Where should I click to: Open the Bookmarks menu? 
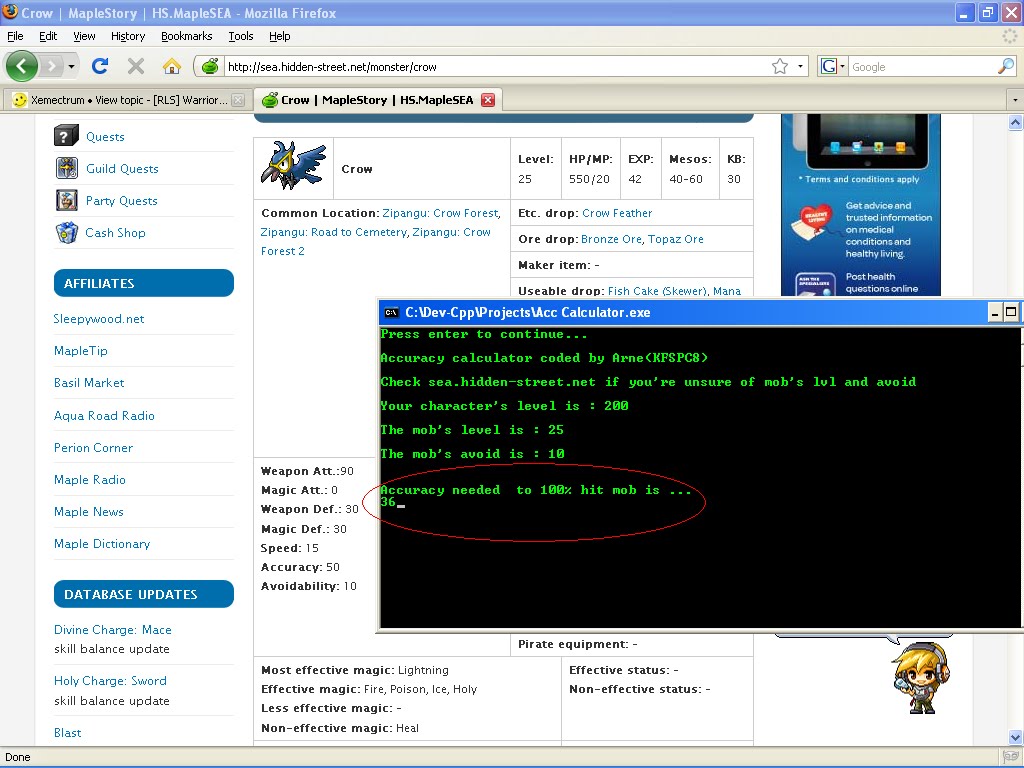pyautogui.click(x=187, y=36)
